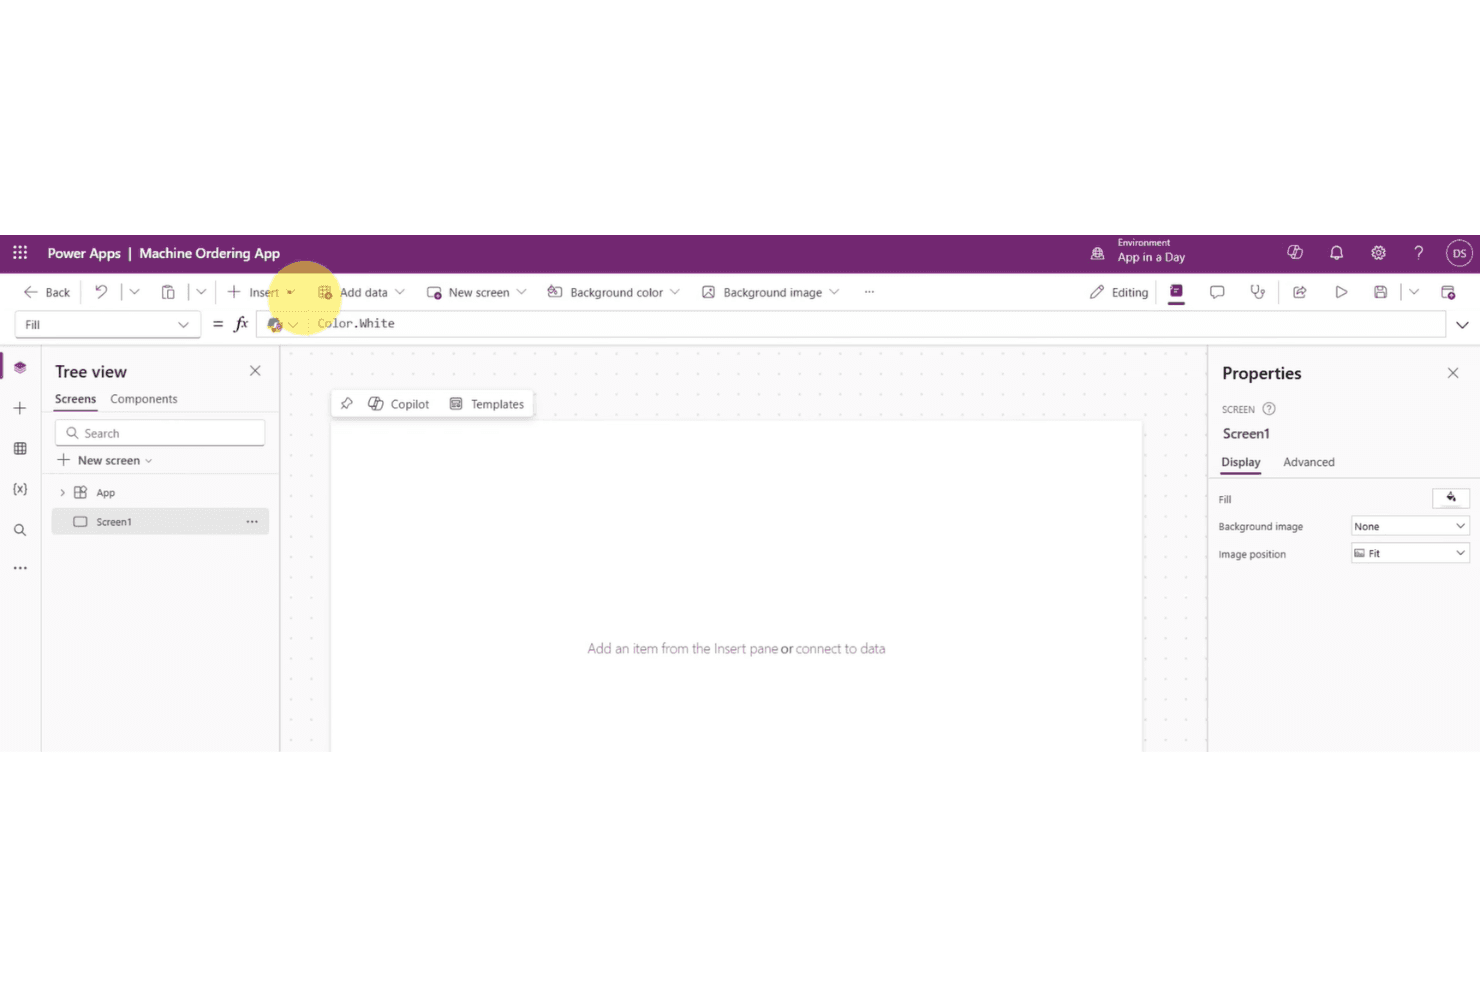Click the Publish icon
Screen dimensions: 1480x987
tap(1448, 292)
